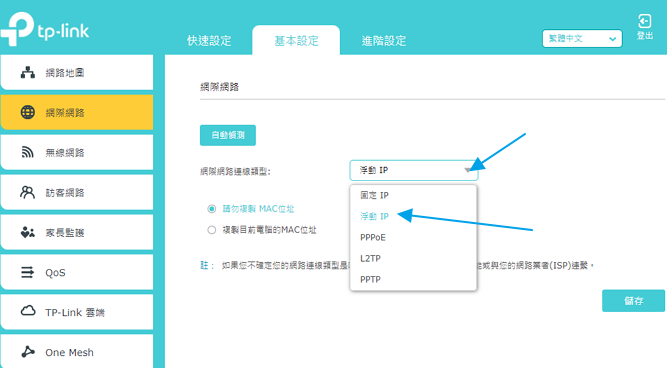
Task: Choose PPTP connection type
Action: pos(413,280)
